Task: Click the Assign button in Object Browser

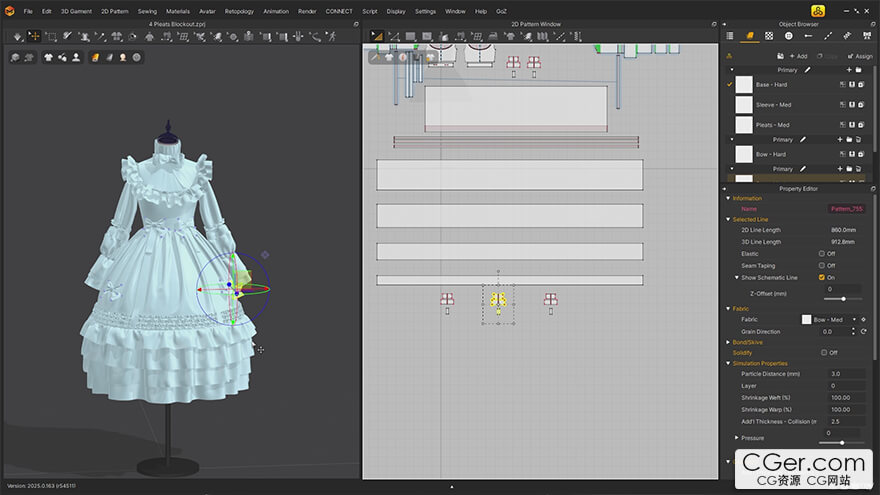Action: pyautogui.click(x=860, y=56)
